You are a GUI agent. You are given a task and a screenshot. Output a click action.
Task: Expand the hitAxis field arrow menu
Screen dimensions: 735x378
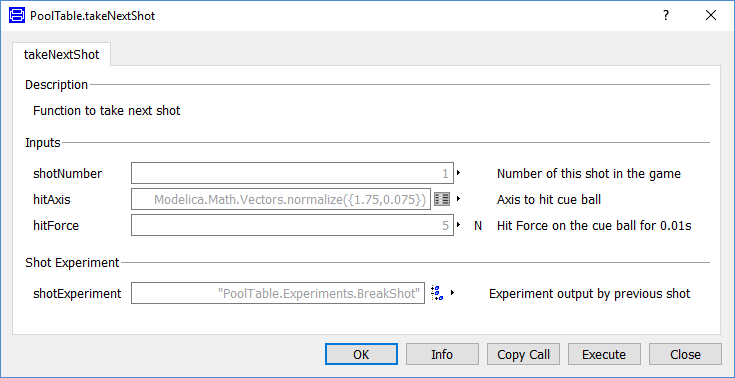[459, 199]
